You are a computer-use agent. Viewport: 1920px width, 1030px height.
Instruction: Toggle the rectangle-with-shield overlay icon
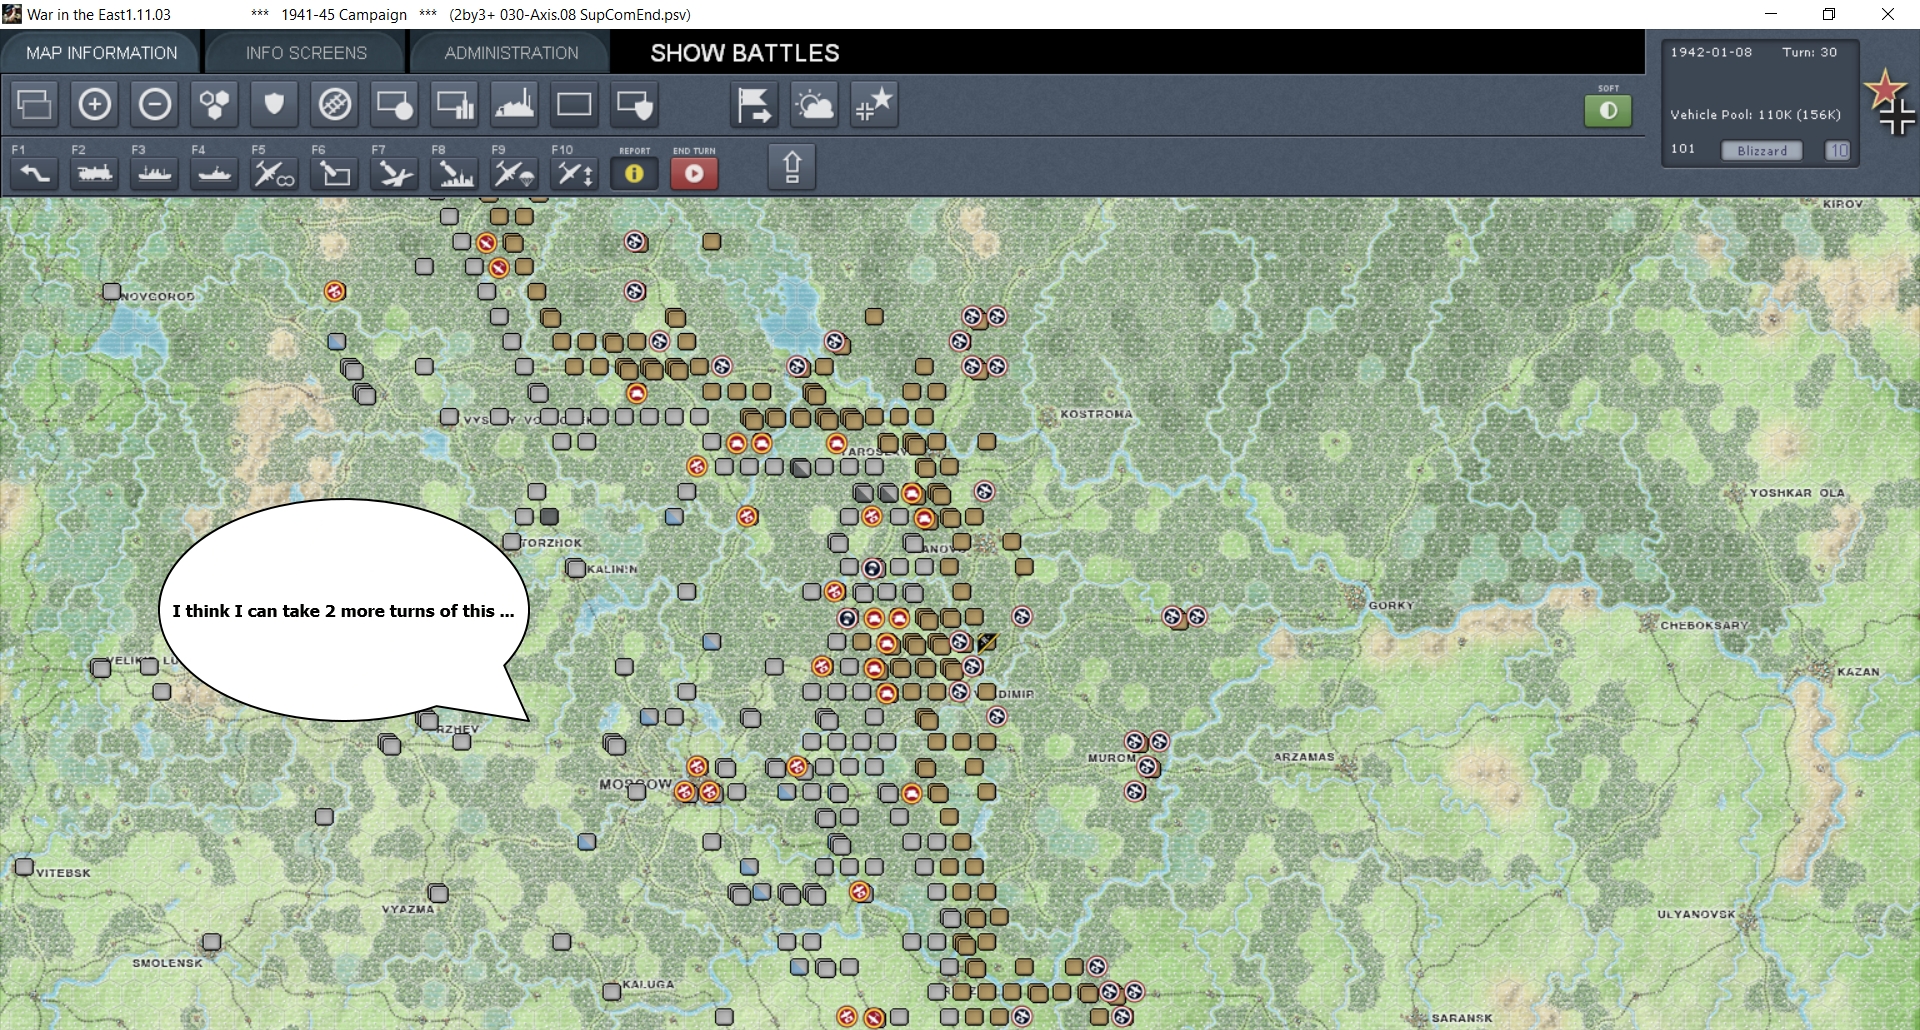635,104
